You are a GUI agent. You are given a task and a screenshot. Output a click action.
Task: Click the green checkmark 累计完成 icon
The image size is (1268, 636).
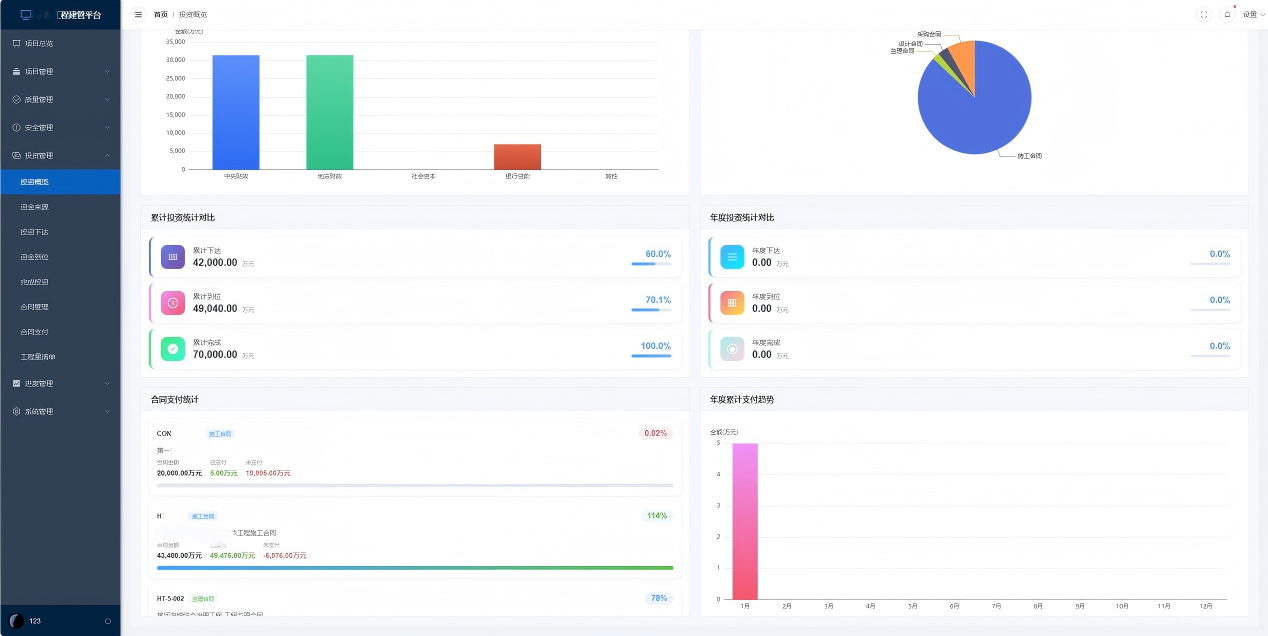[173, 349]
